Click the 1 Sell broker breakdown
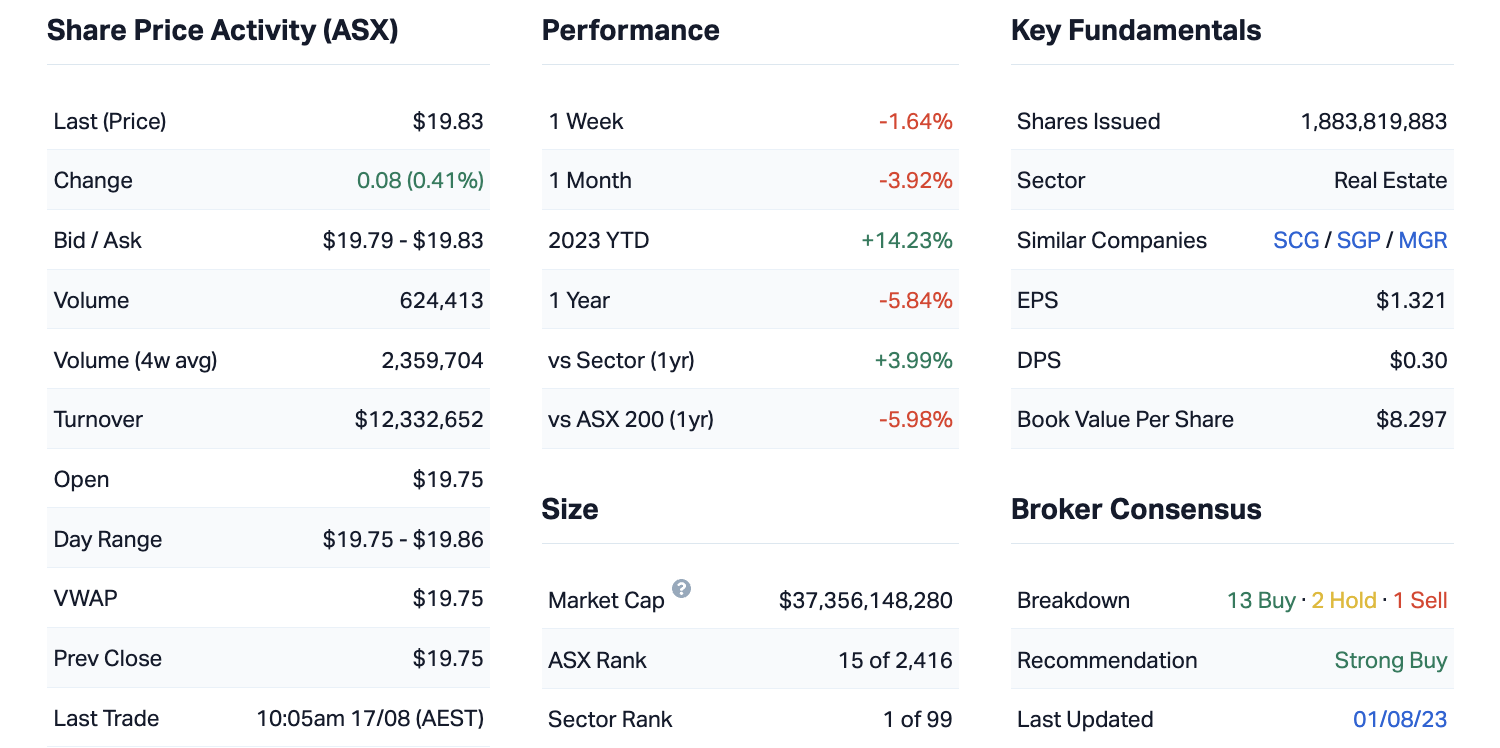 (x=1420, y=600)
